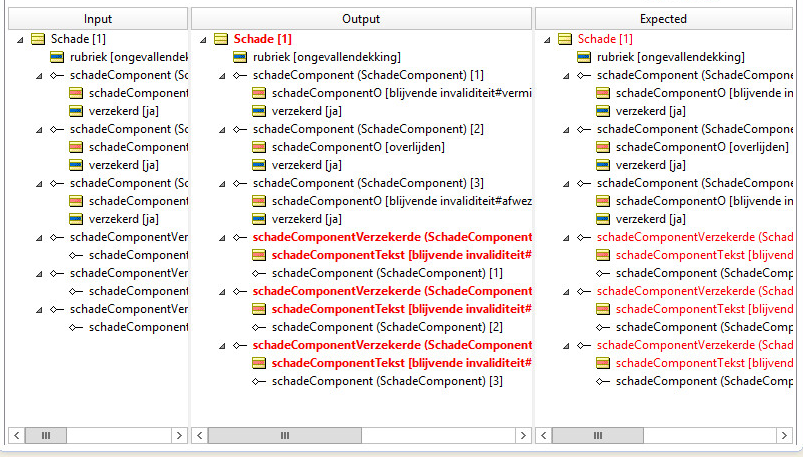Click the Input column header
803x457 pixels.
[97, 18]
